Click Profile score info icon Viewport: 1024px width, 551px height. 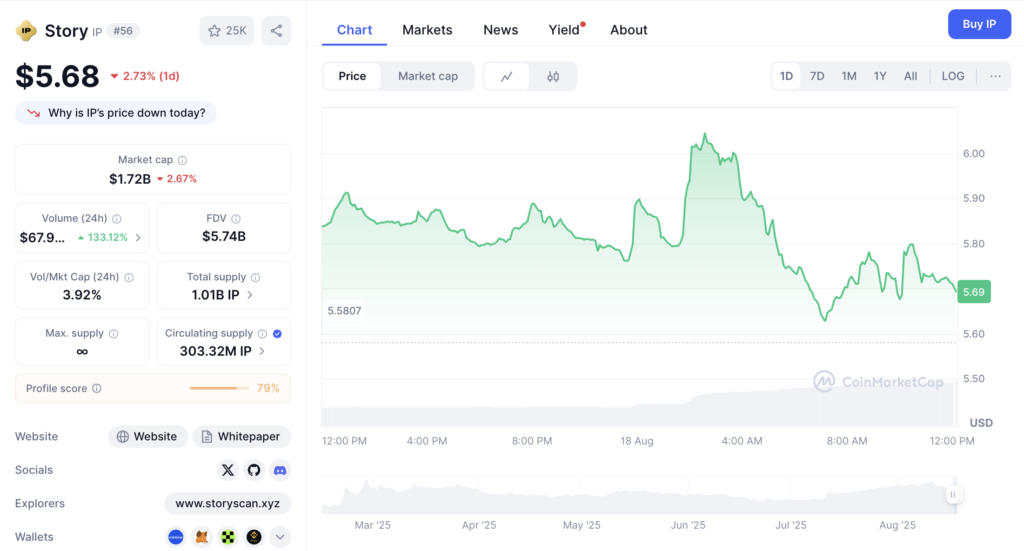pyautogui.click(x=97, y=388)
